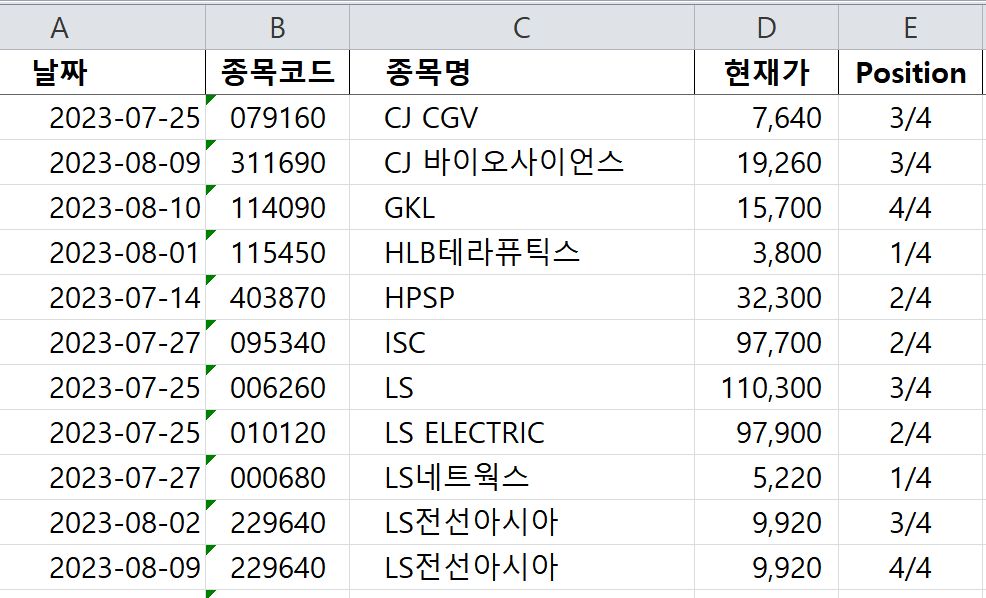Select the CJ CGV name cell
Viewport: 986px width, 598px height.
521,118
